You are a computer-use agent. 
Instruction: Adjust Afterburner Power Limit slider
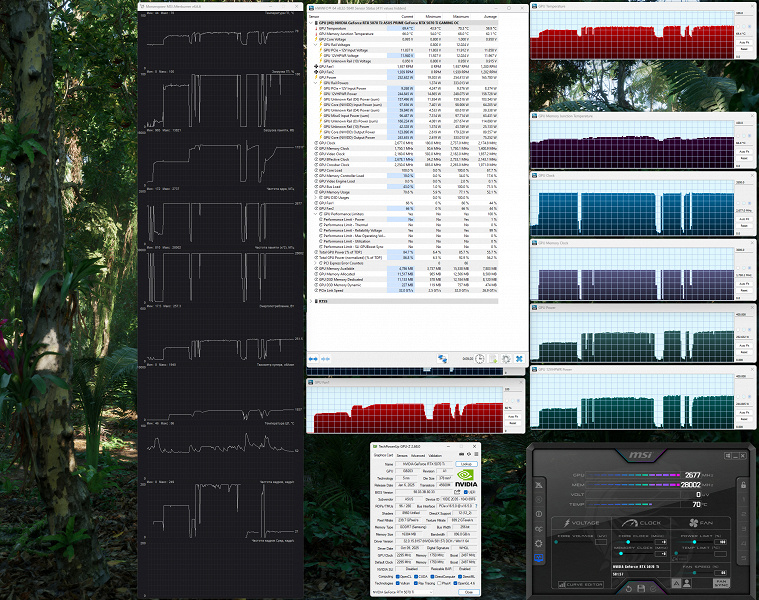click(695, 542)
